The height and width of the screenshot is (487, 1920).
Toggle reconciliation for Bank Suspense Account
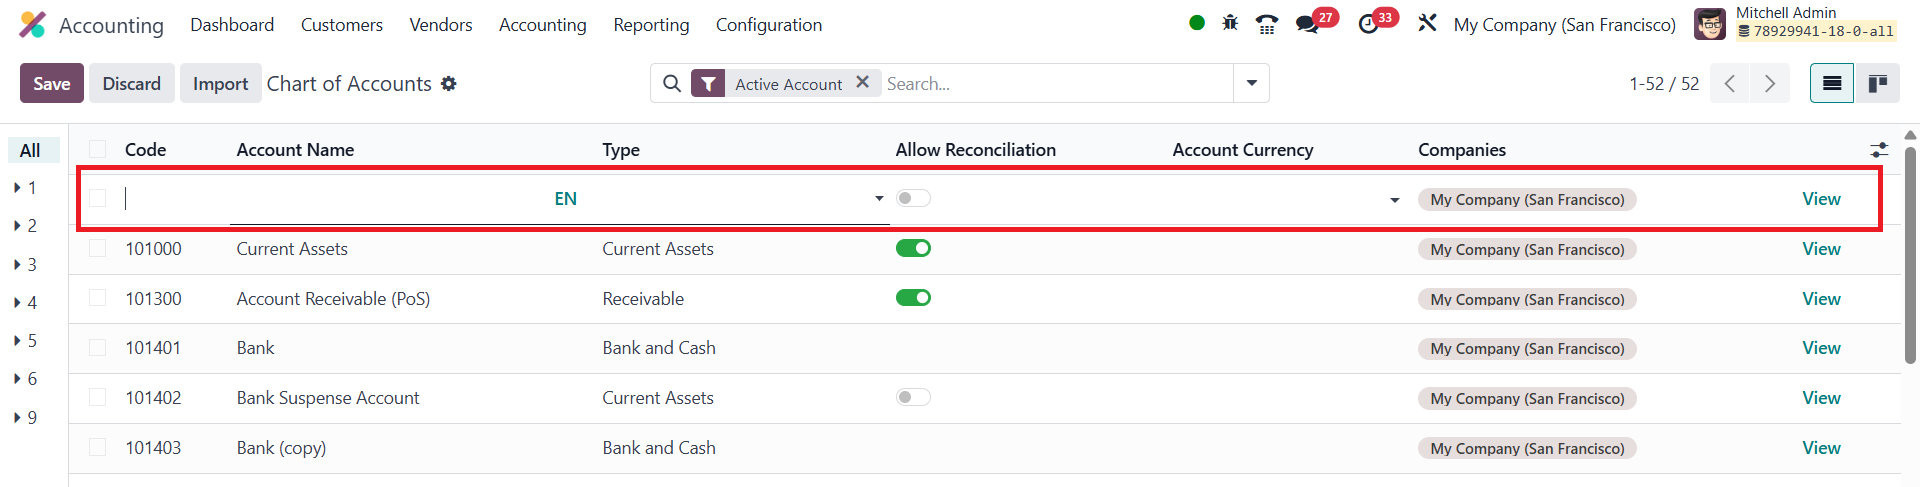point(913,397)
